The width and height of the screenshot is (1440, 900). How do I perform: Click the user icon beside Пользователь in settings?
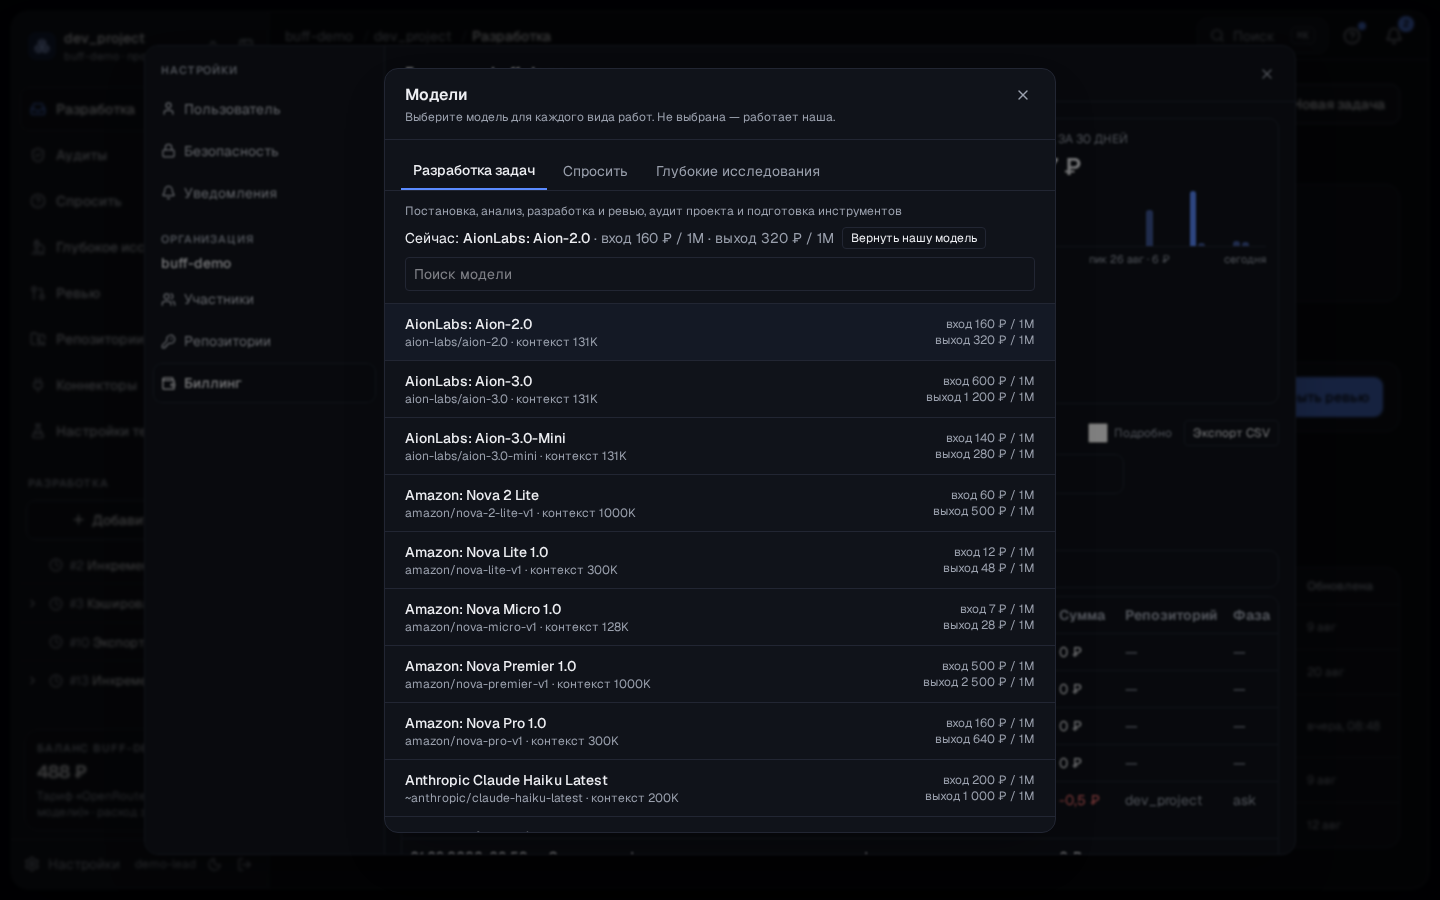(x=169, y=108)
